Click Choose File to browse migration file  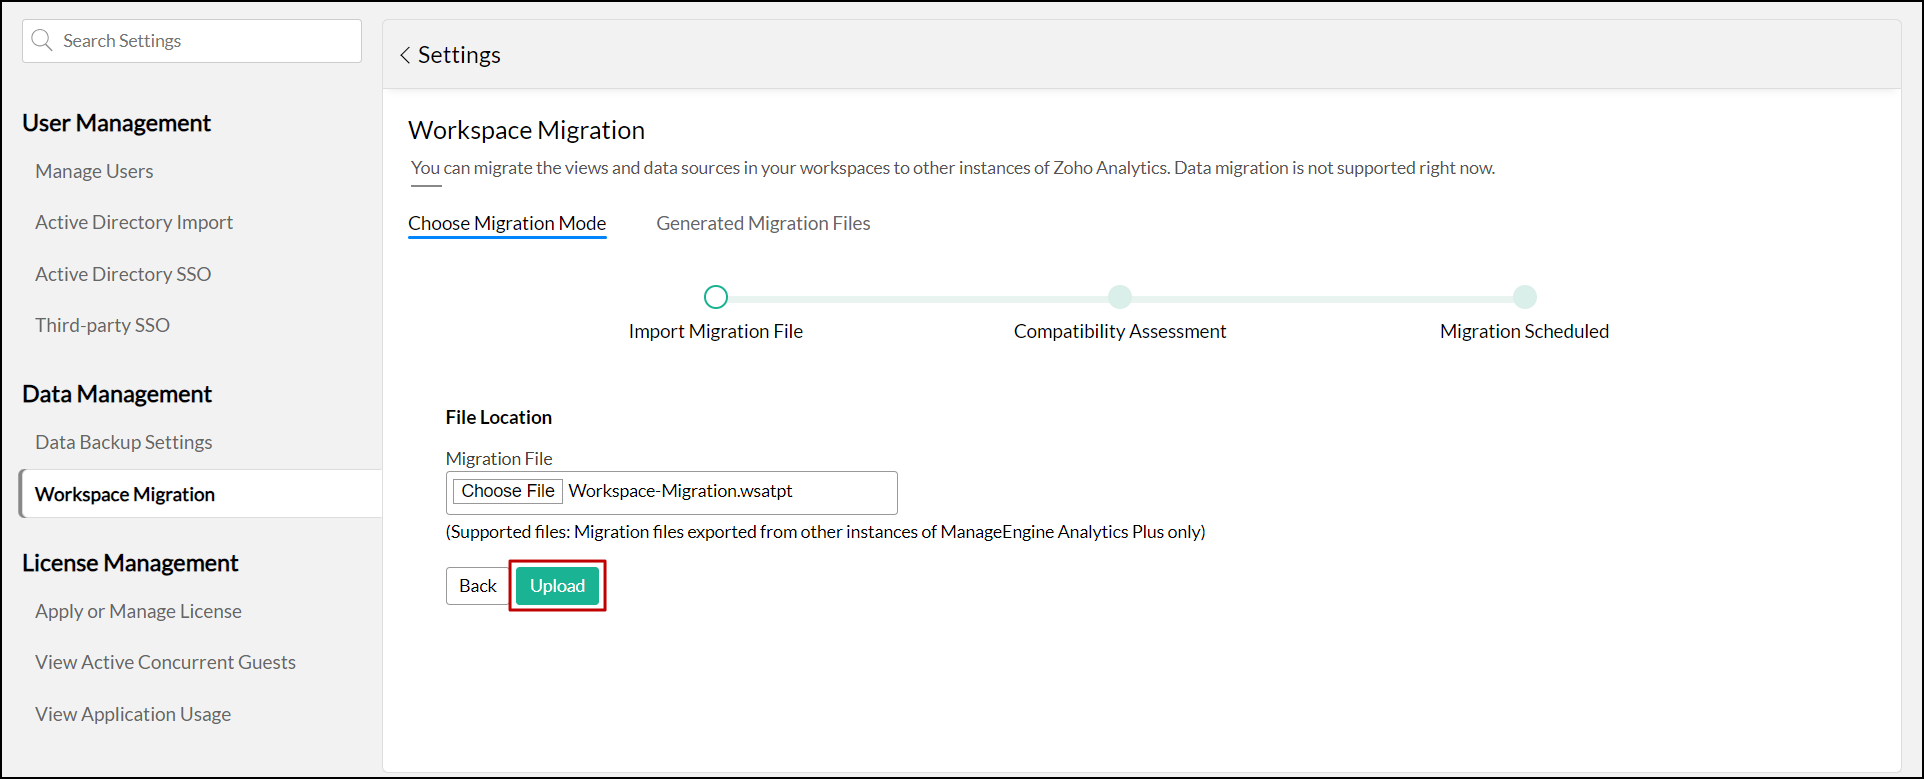[x=508, y=491]
